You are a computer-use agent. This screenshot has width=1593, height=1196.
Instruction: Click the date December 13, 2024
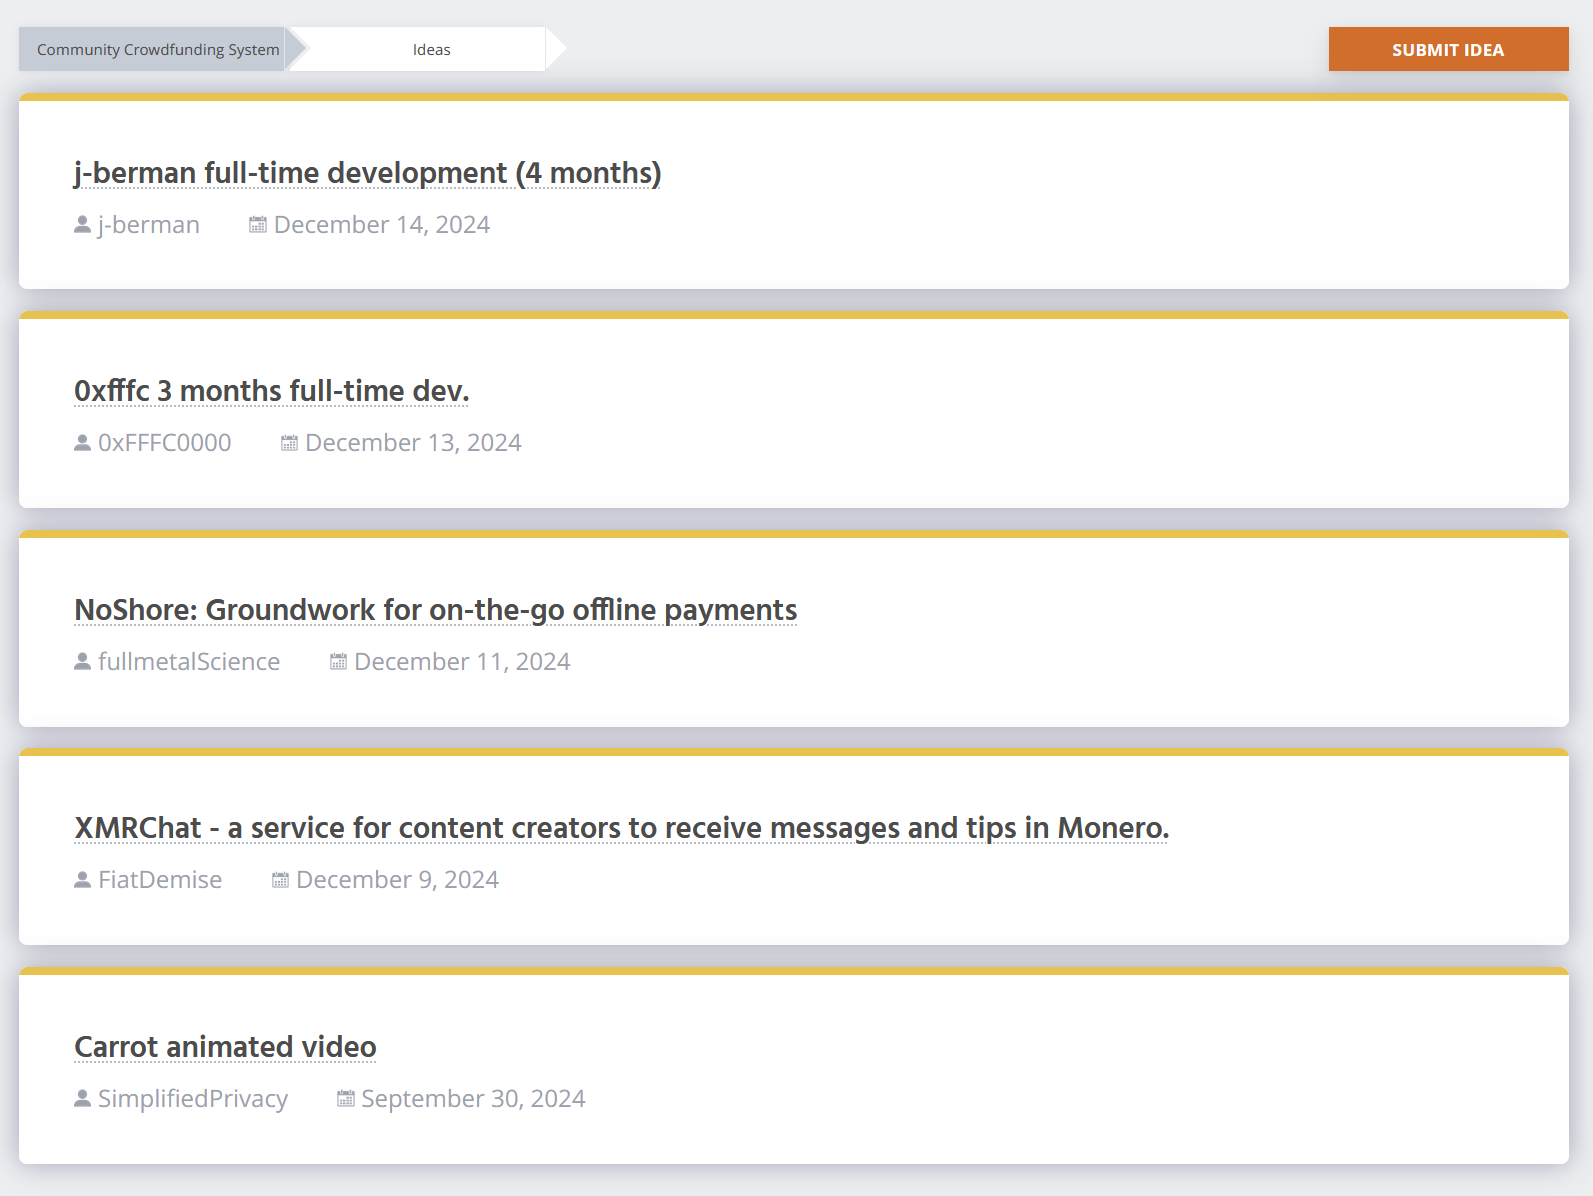(414, 443)
